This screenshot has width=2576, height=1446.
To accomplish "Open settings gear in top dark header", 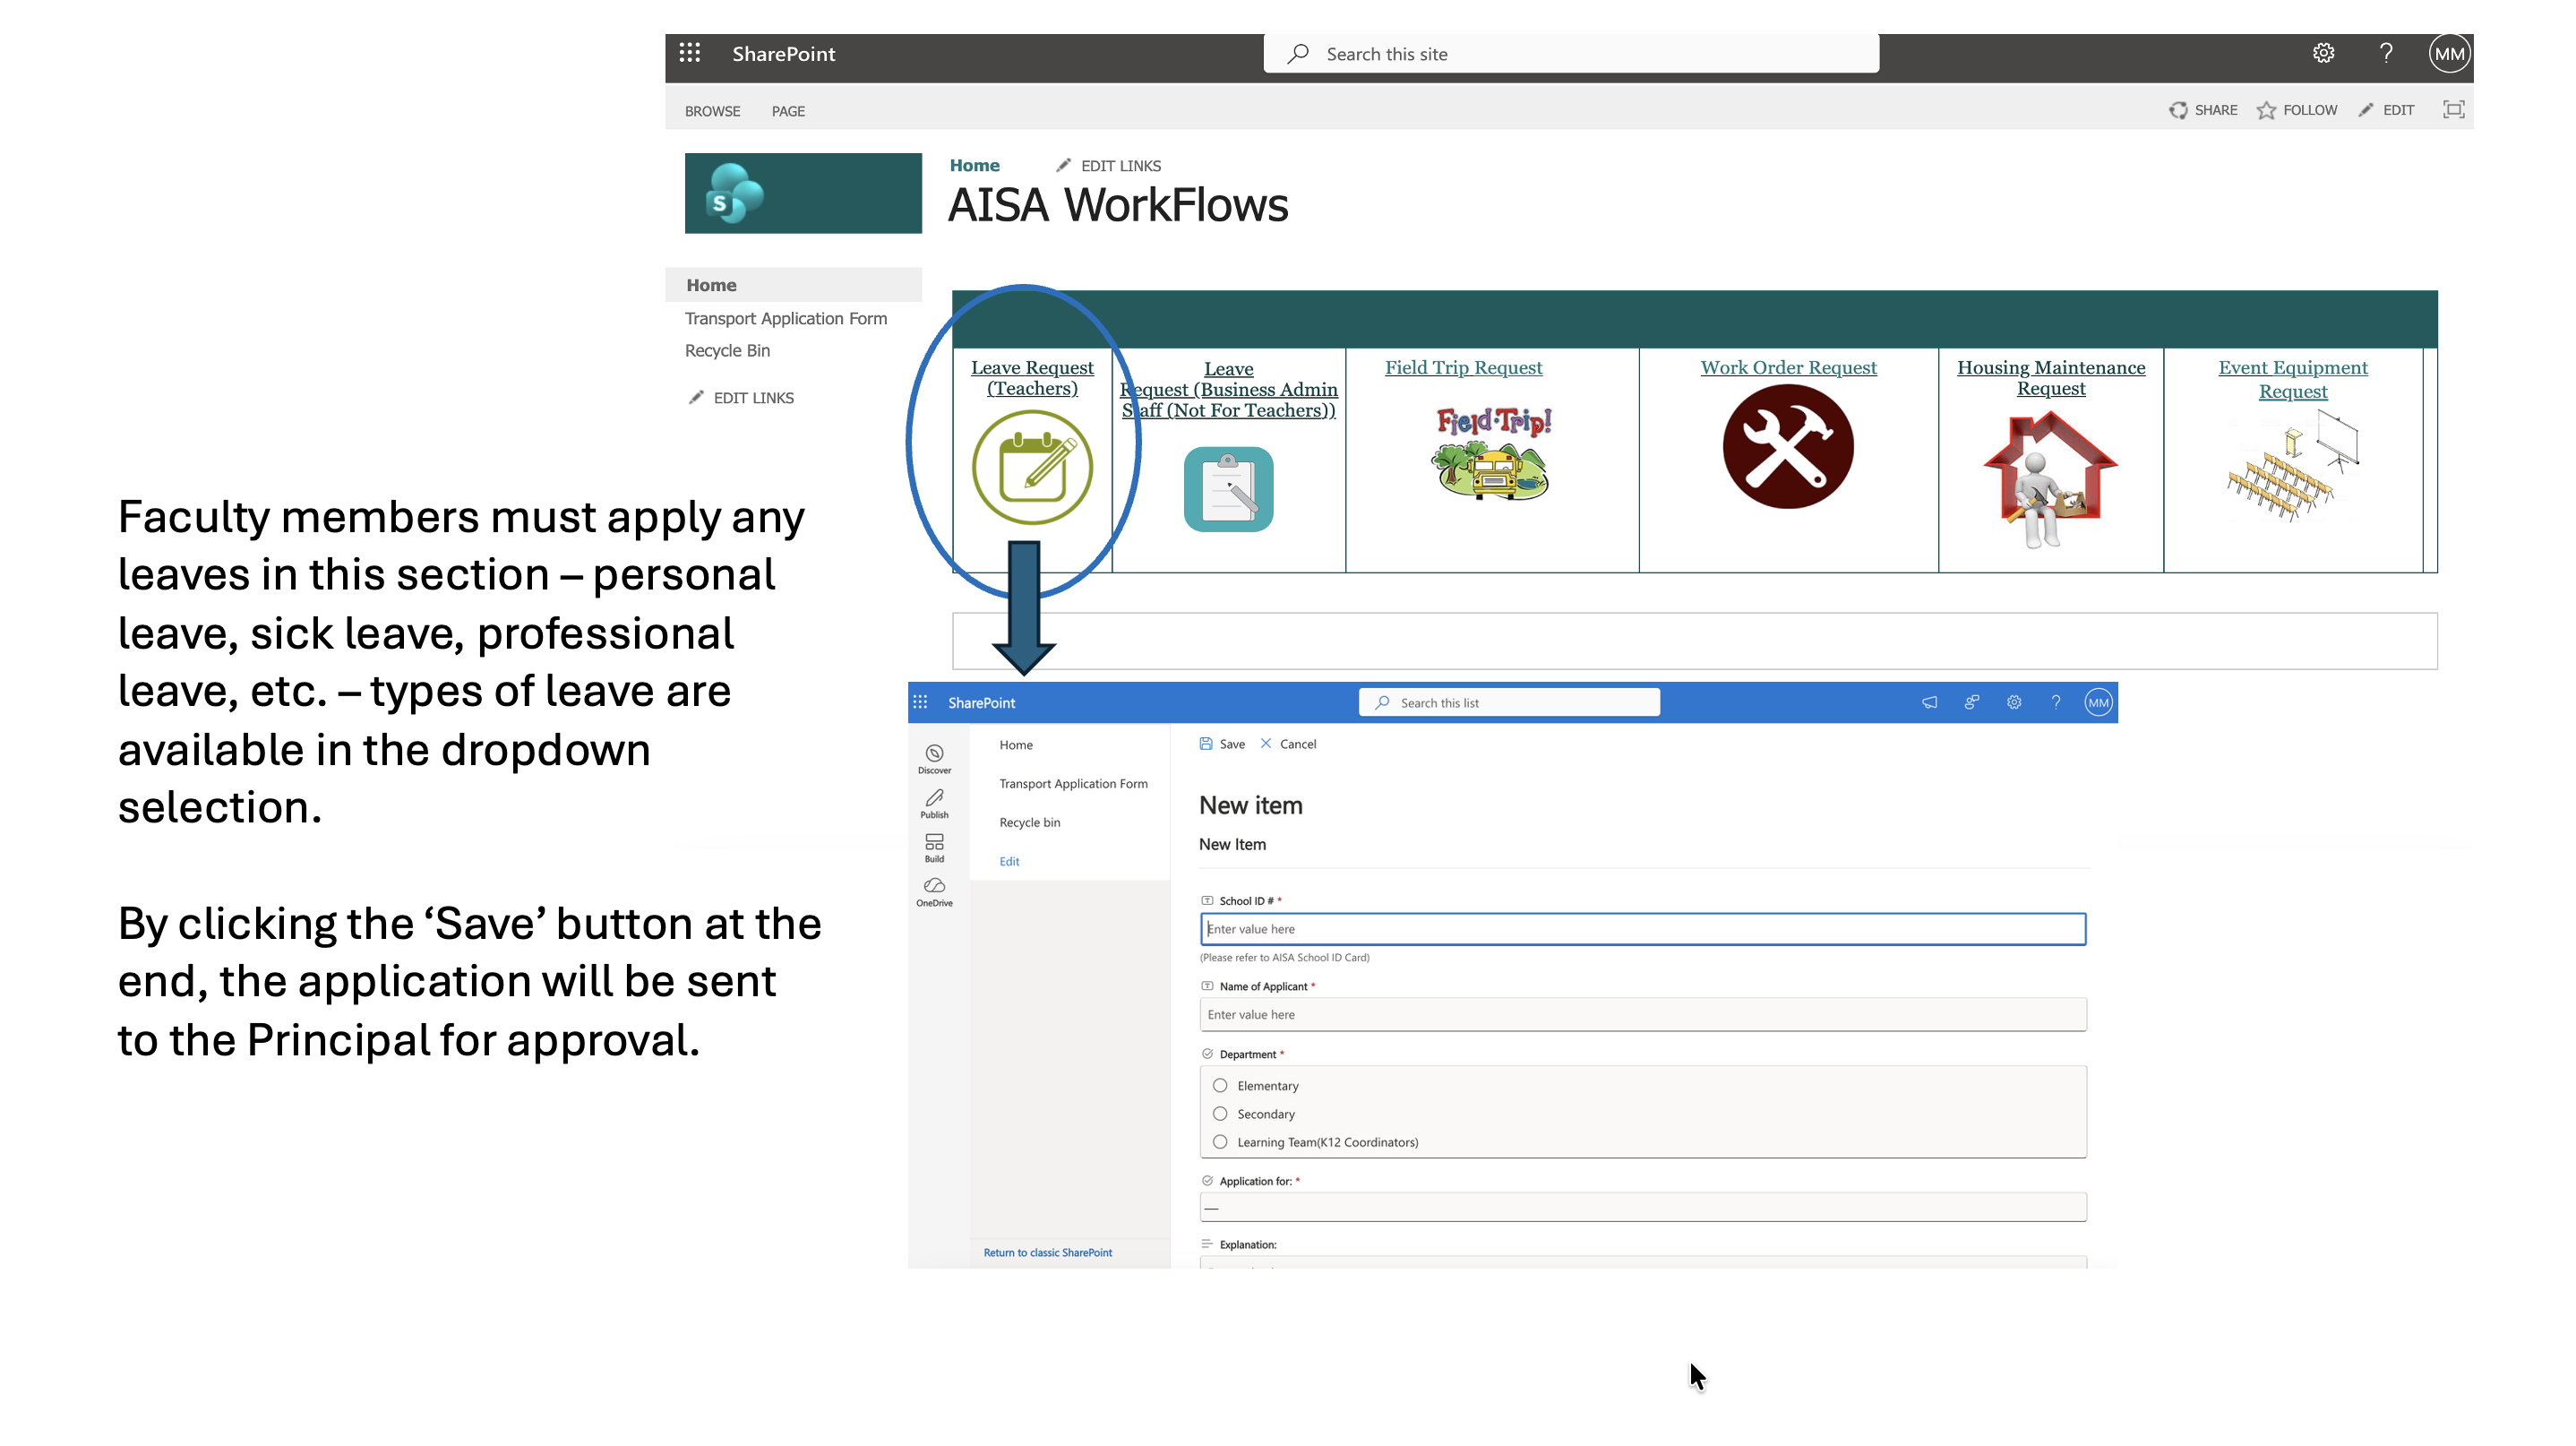I will (x=2323, y=53).
